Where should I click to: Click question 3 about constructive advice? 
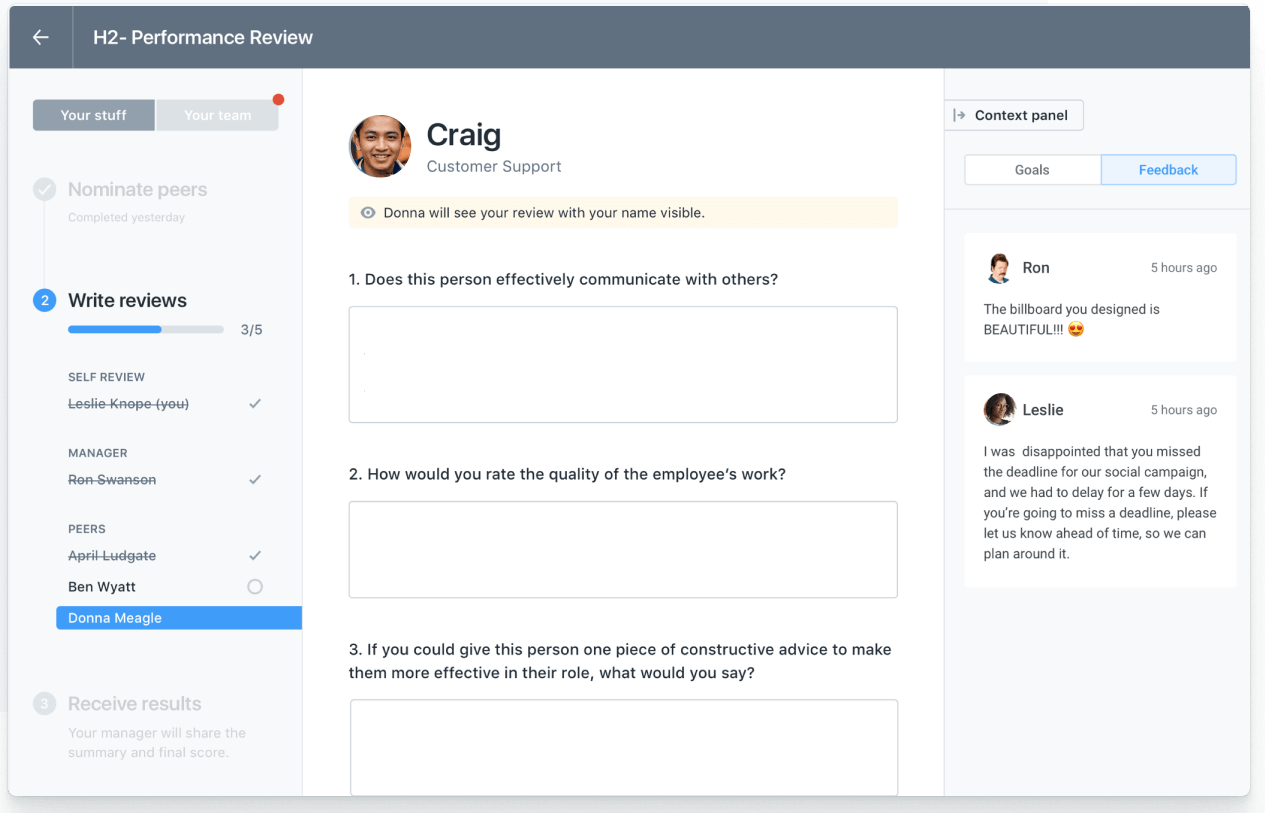point(620,661)
